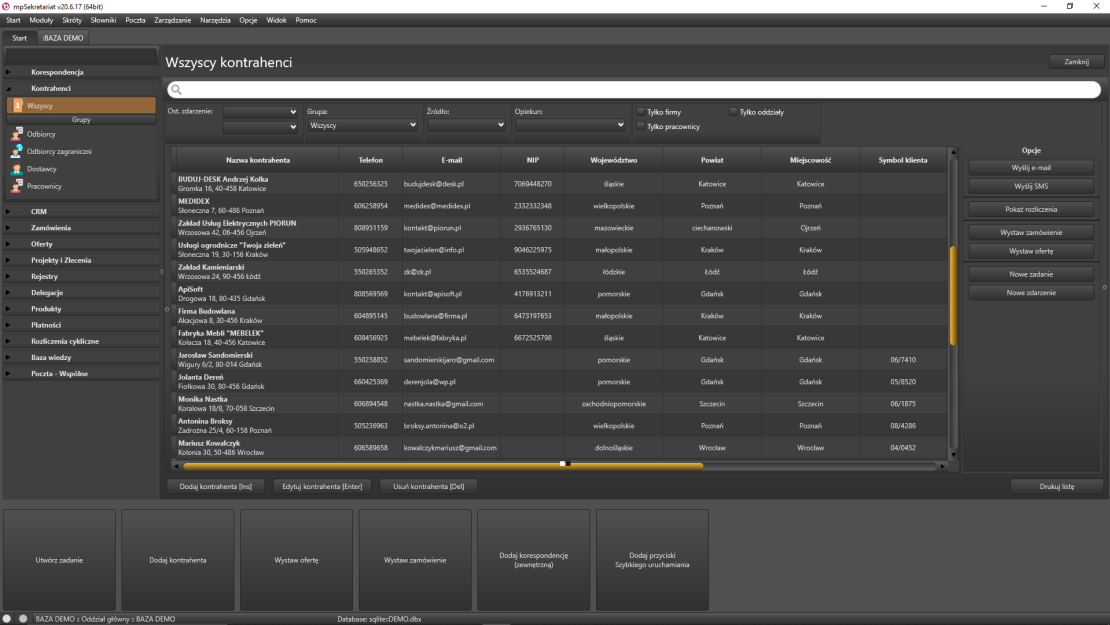Open the Słowniki menu
The image size is (1110, 625).
click(x=103, y=21)
